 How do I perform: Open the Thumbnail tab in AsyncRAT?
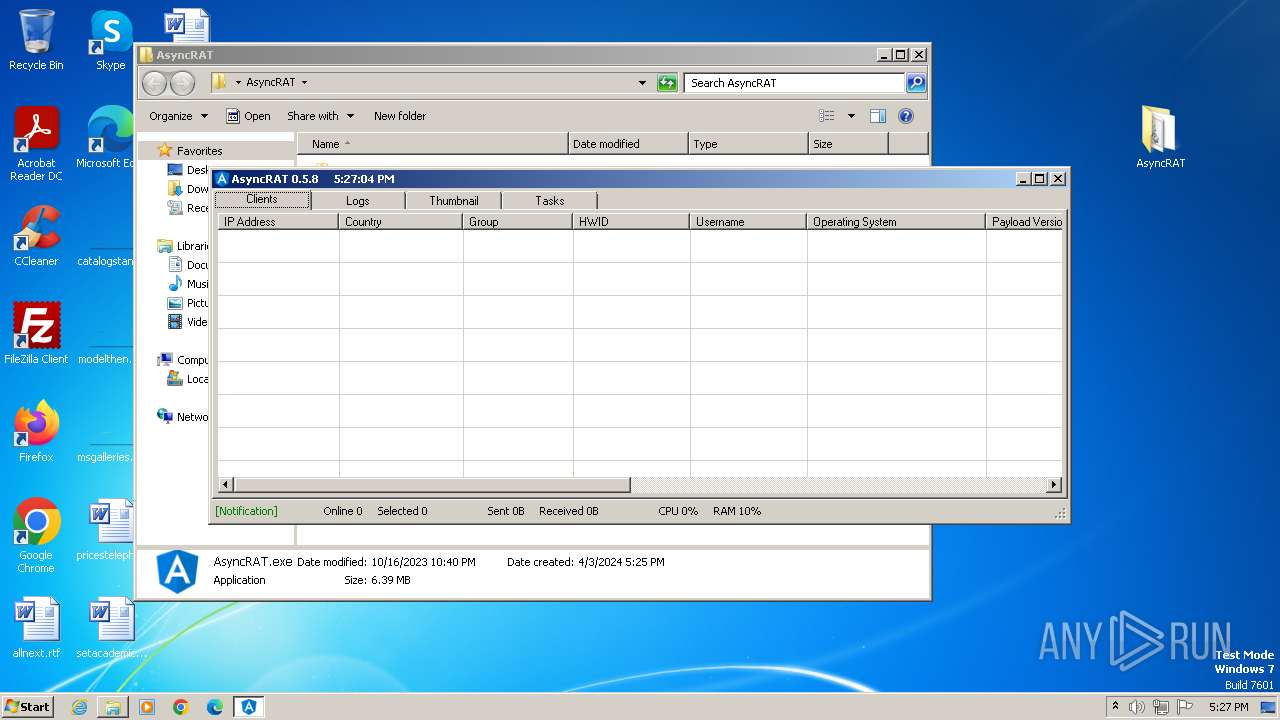pos(454,201)
